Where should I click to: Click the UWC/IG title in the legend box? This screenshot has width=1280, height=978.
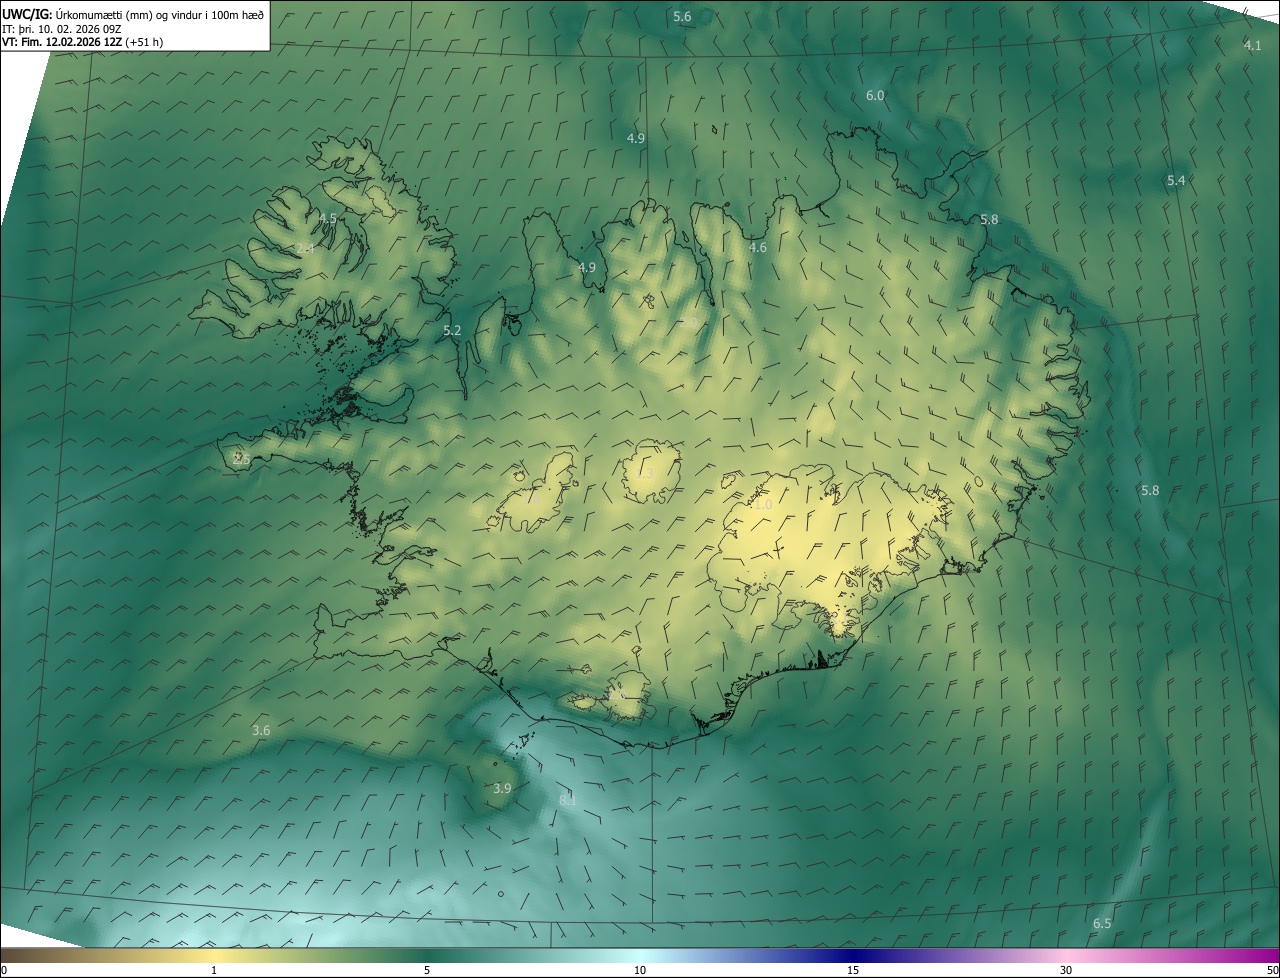point(27,14)
